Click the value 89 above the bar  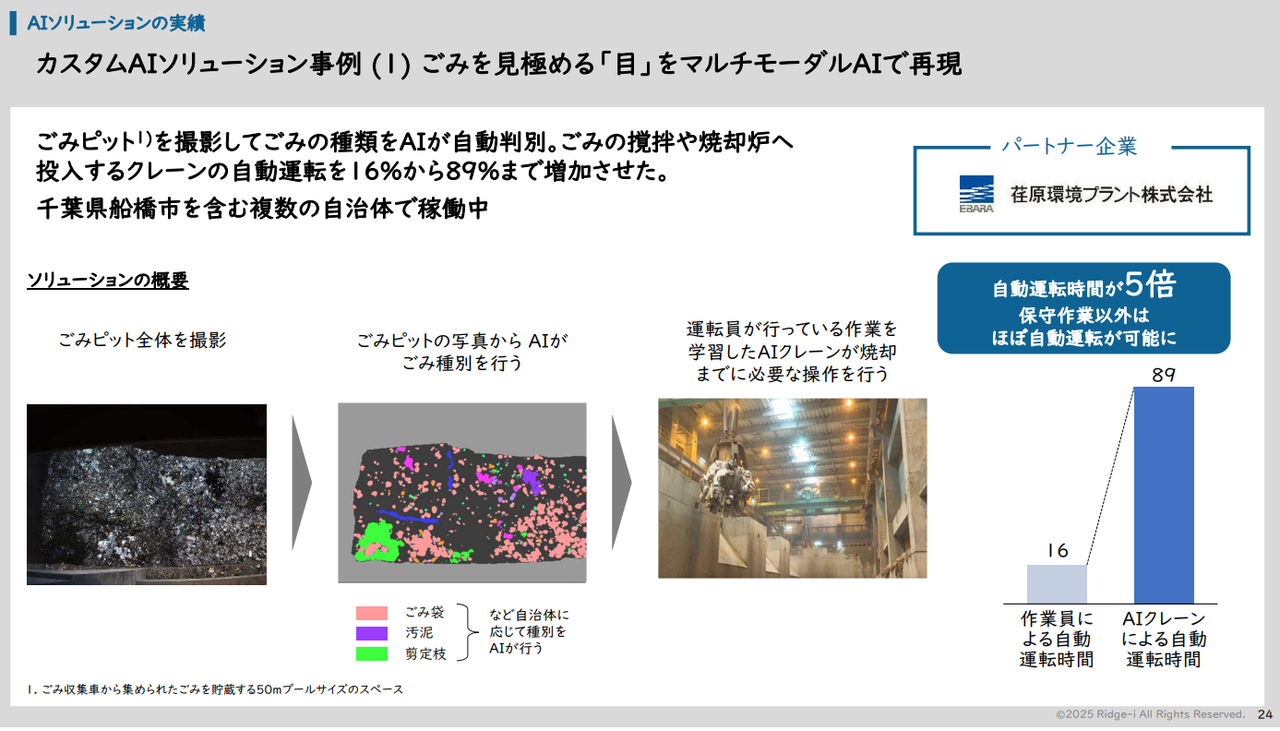(1163, 376)
